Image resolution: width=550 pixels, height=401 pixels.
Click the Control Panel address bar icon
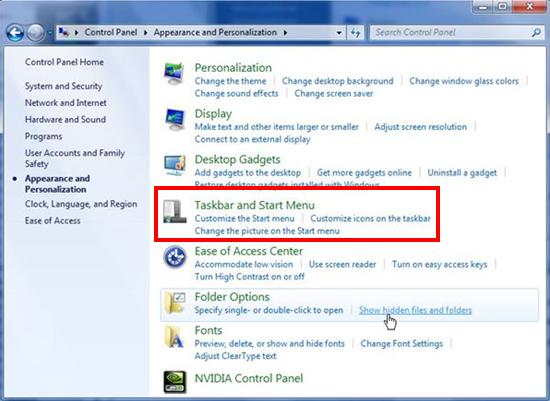[64, 32]
